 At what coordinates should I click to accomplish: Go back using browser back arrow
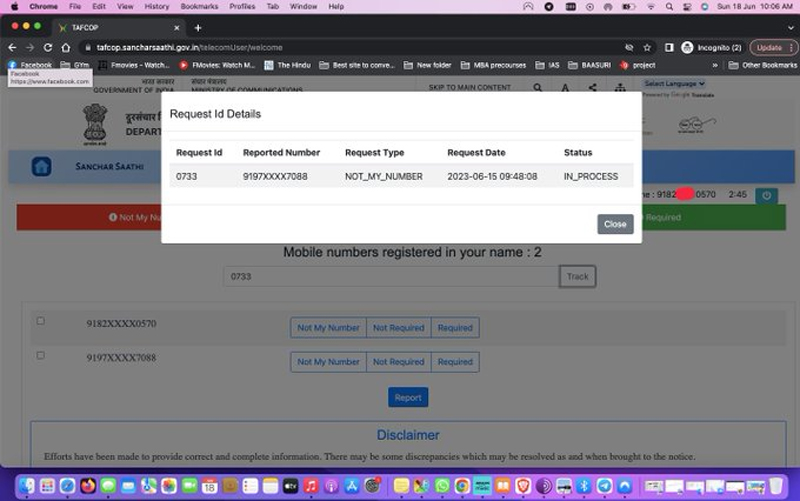click(12, 47)
